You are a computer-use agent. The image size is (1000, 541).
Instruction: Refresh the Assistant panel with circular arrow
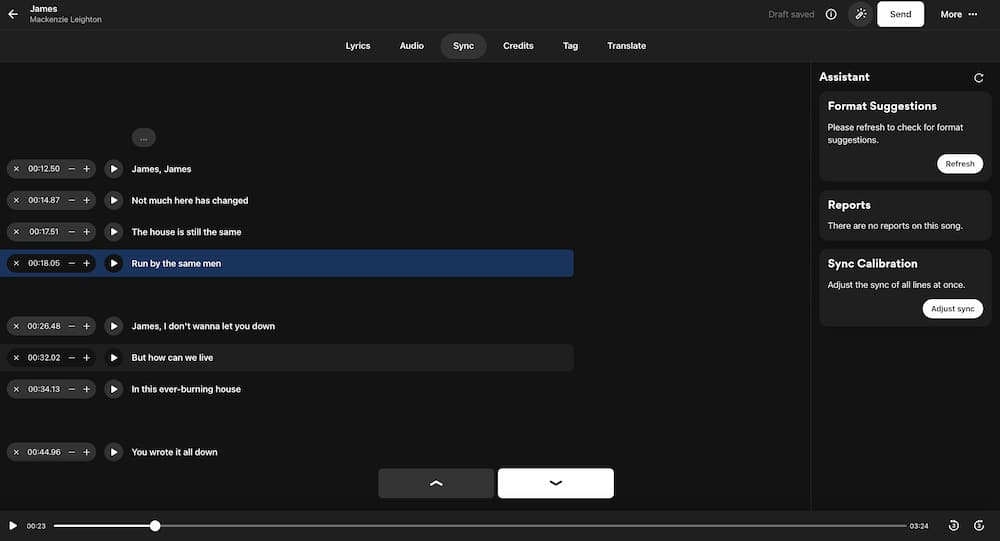point(978,78)
